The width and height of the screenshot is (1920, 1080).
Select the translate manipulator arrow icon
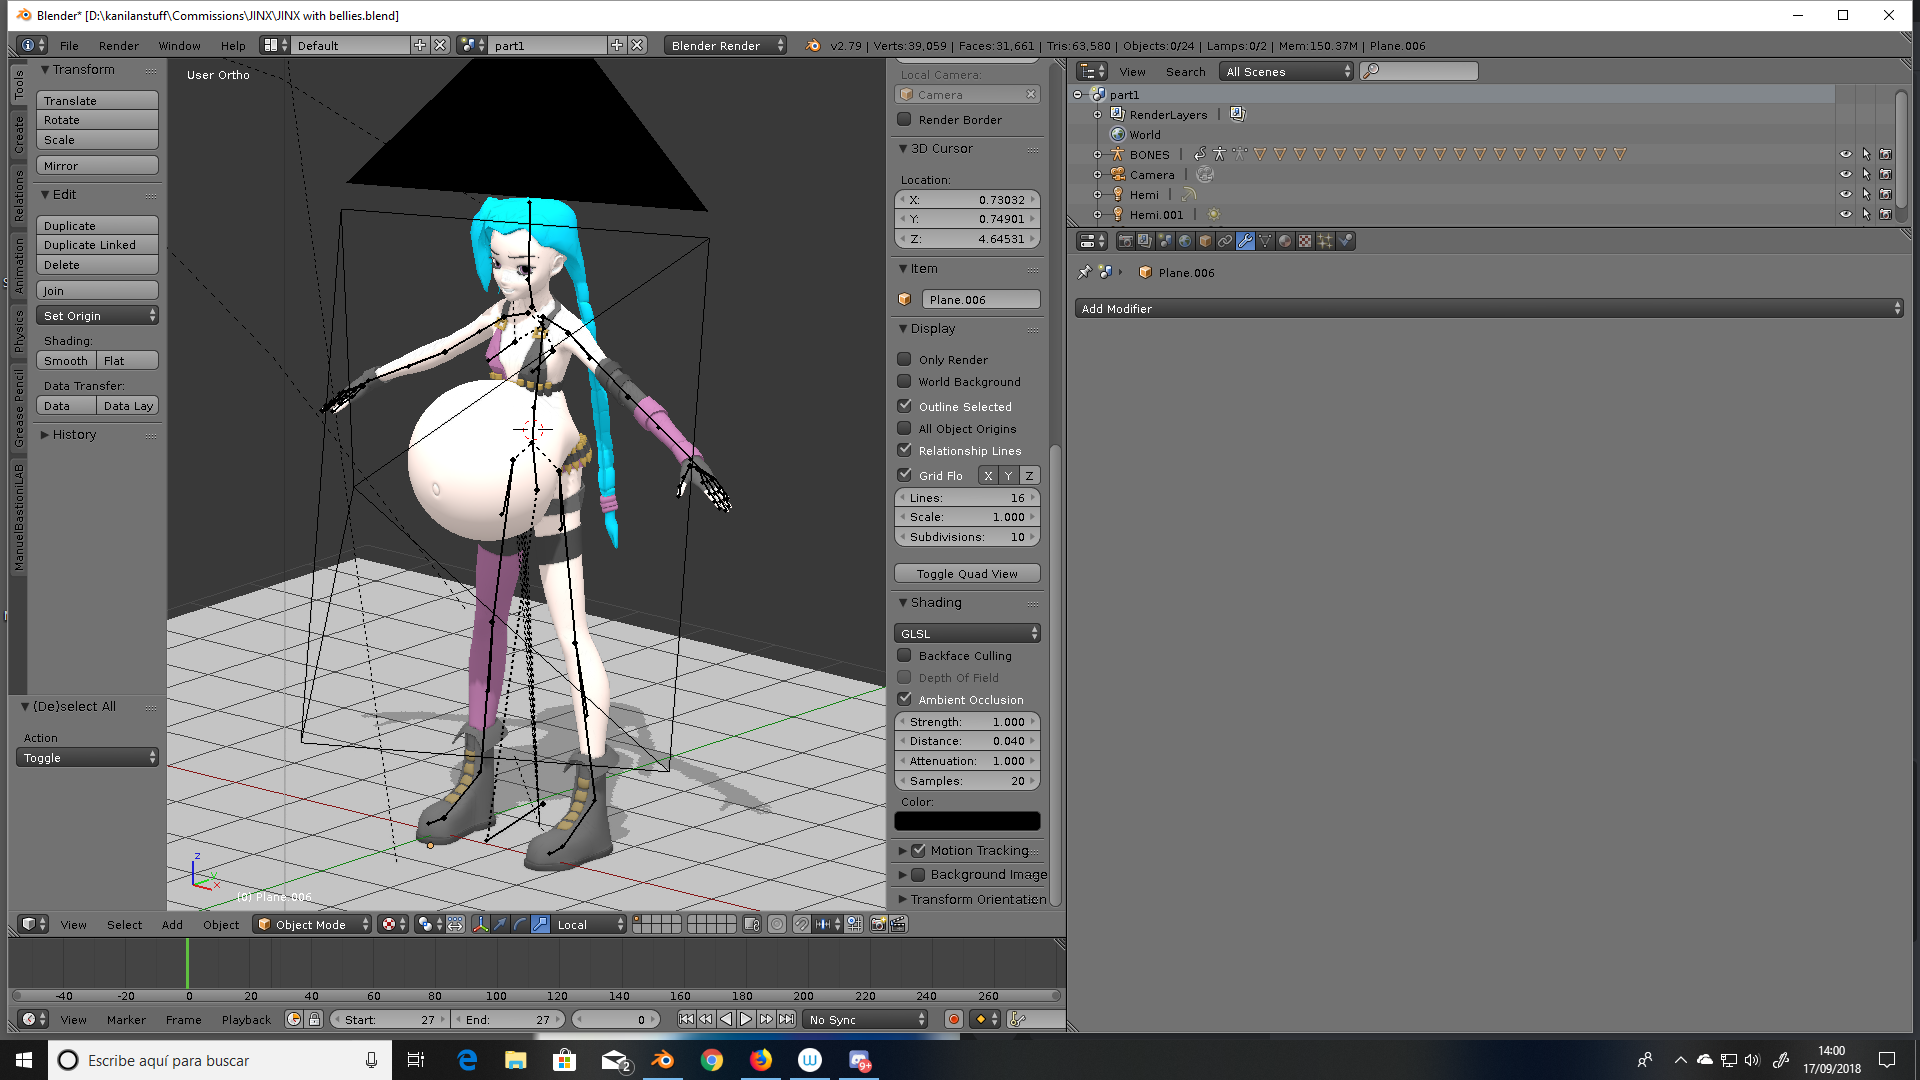tap(500, 924)
